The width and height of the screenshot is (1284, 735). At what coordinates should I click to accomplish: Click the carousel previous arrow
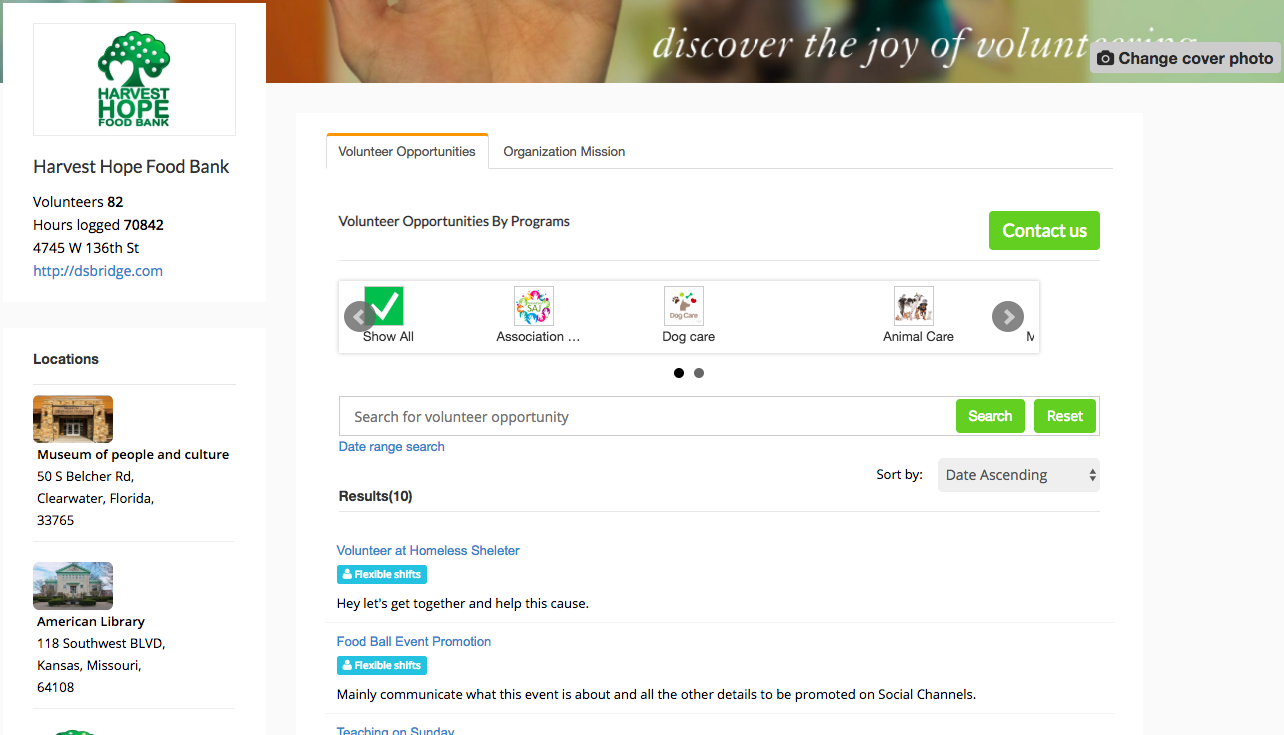tap(358, 317)
